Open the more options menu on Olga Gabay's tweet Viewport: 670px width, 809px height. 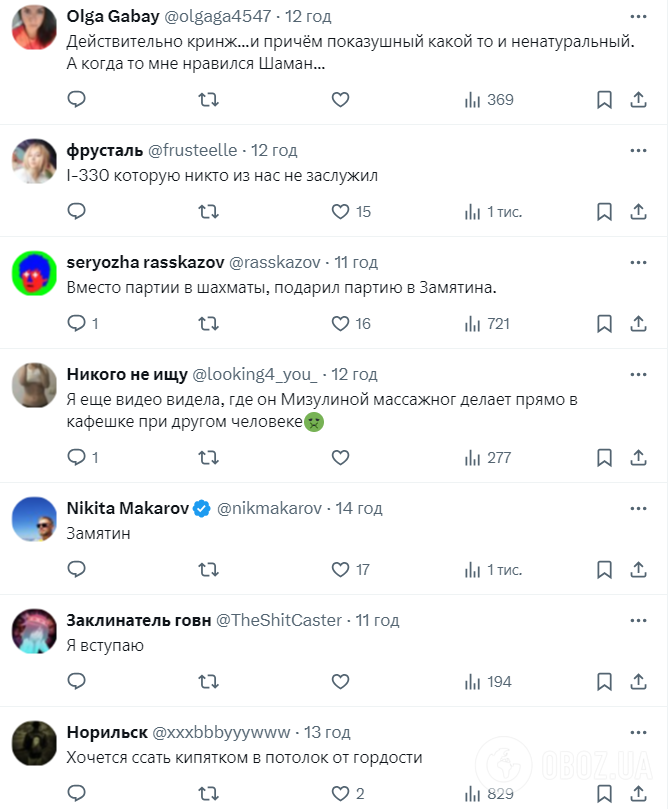pos(638,15)
